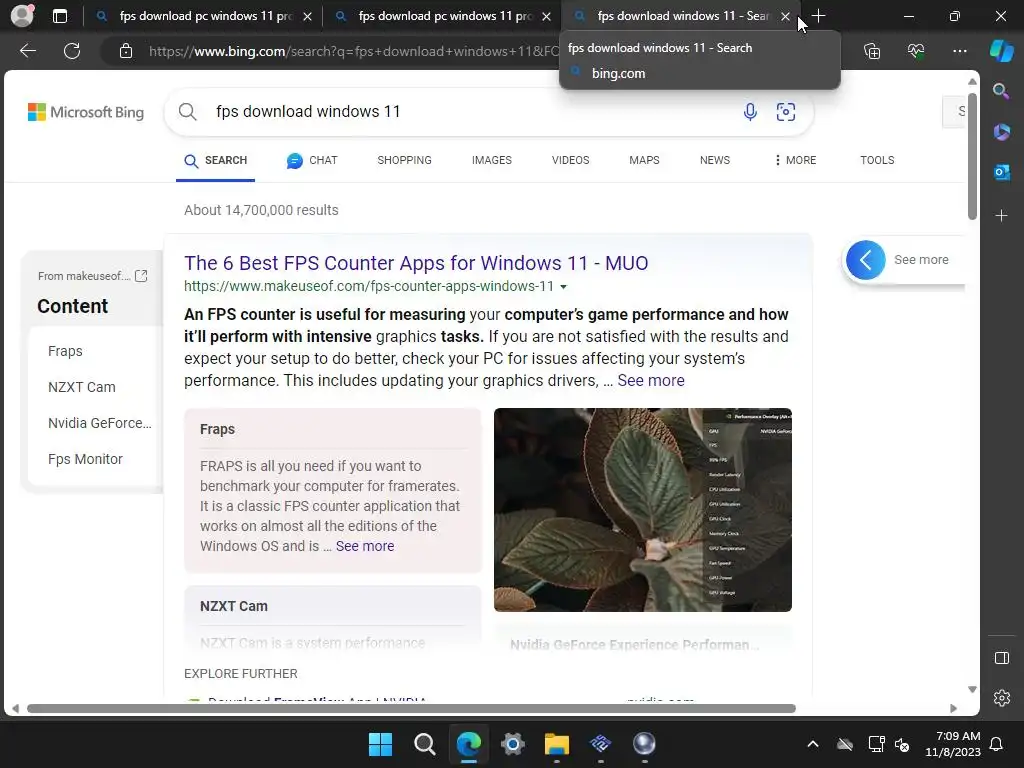The image size is (1024, 768).
Task: Open clock and date 7:09 AM
Action: (953, 744)
